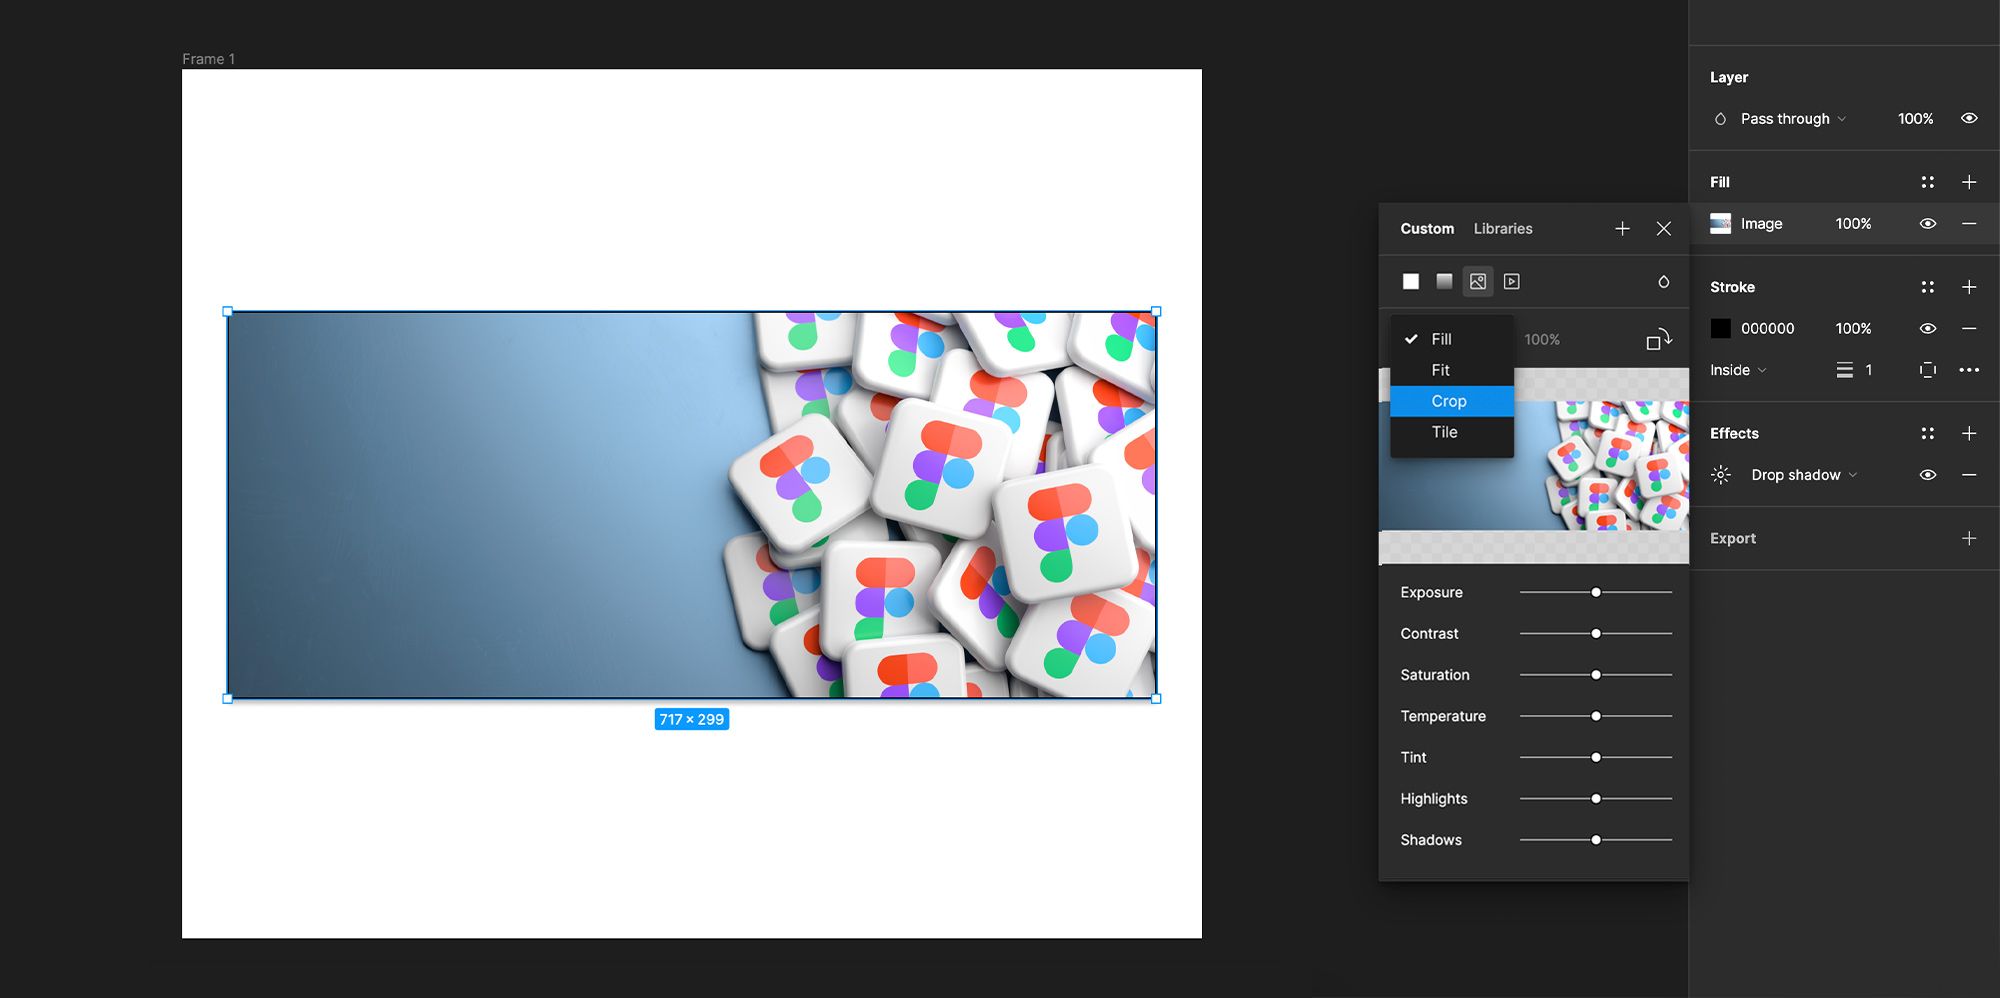Open Stroke styles four-dot icon
Viewport: 2000px width, 998px height.
coord(1927,287)
